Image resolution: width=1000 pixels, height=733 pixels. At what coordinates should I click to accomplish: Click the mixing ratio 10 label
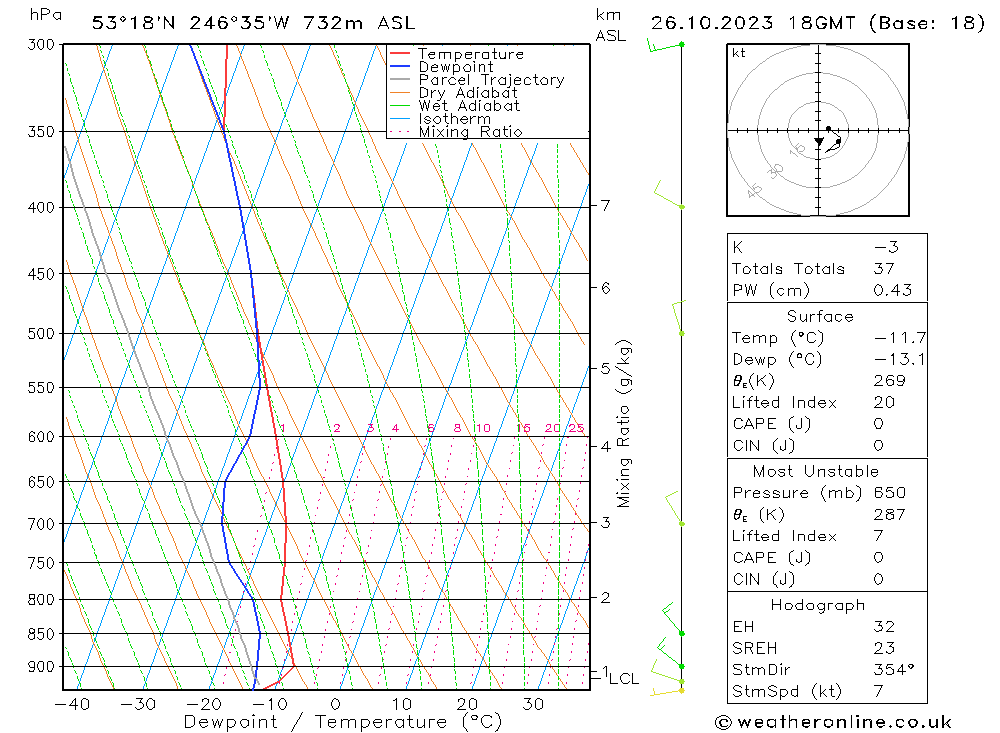click(483, 428)
